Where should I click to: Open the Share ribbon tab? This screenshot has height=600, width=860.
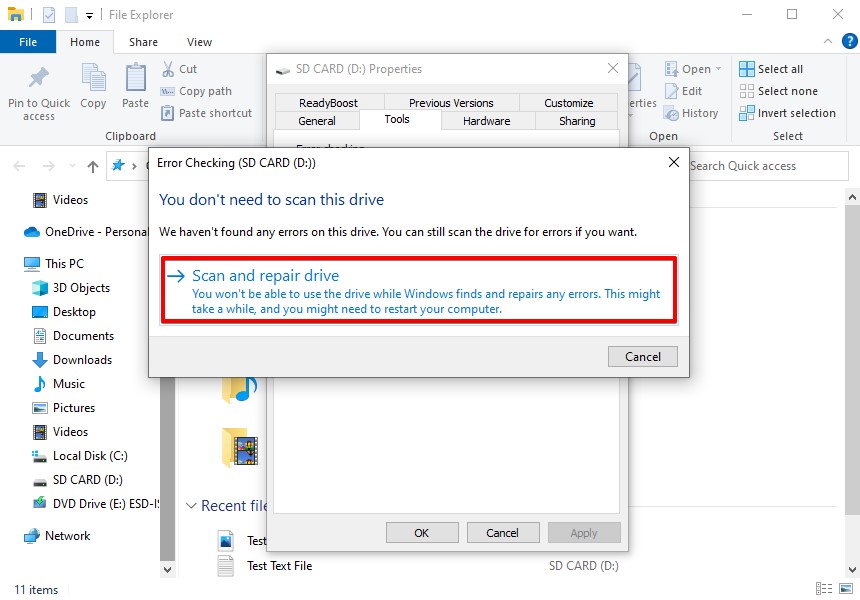(x=142, y=42)
